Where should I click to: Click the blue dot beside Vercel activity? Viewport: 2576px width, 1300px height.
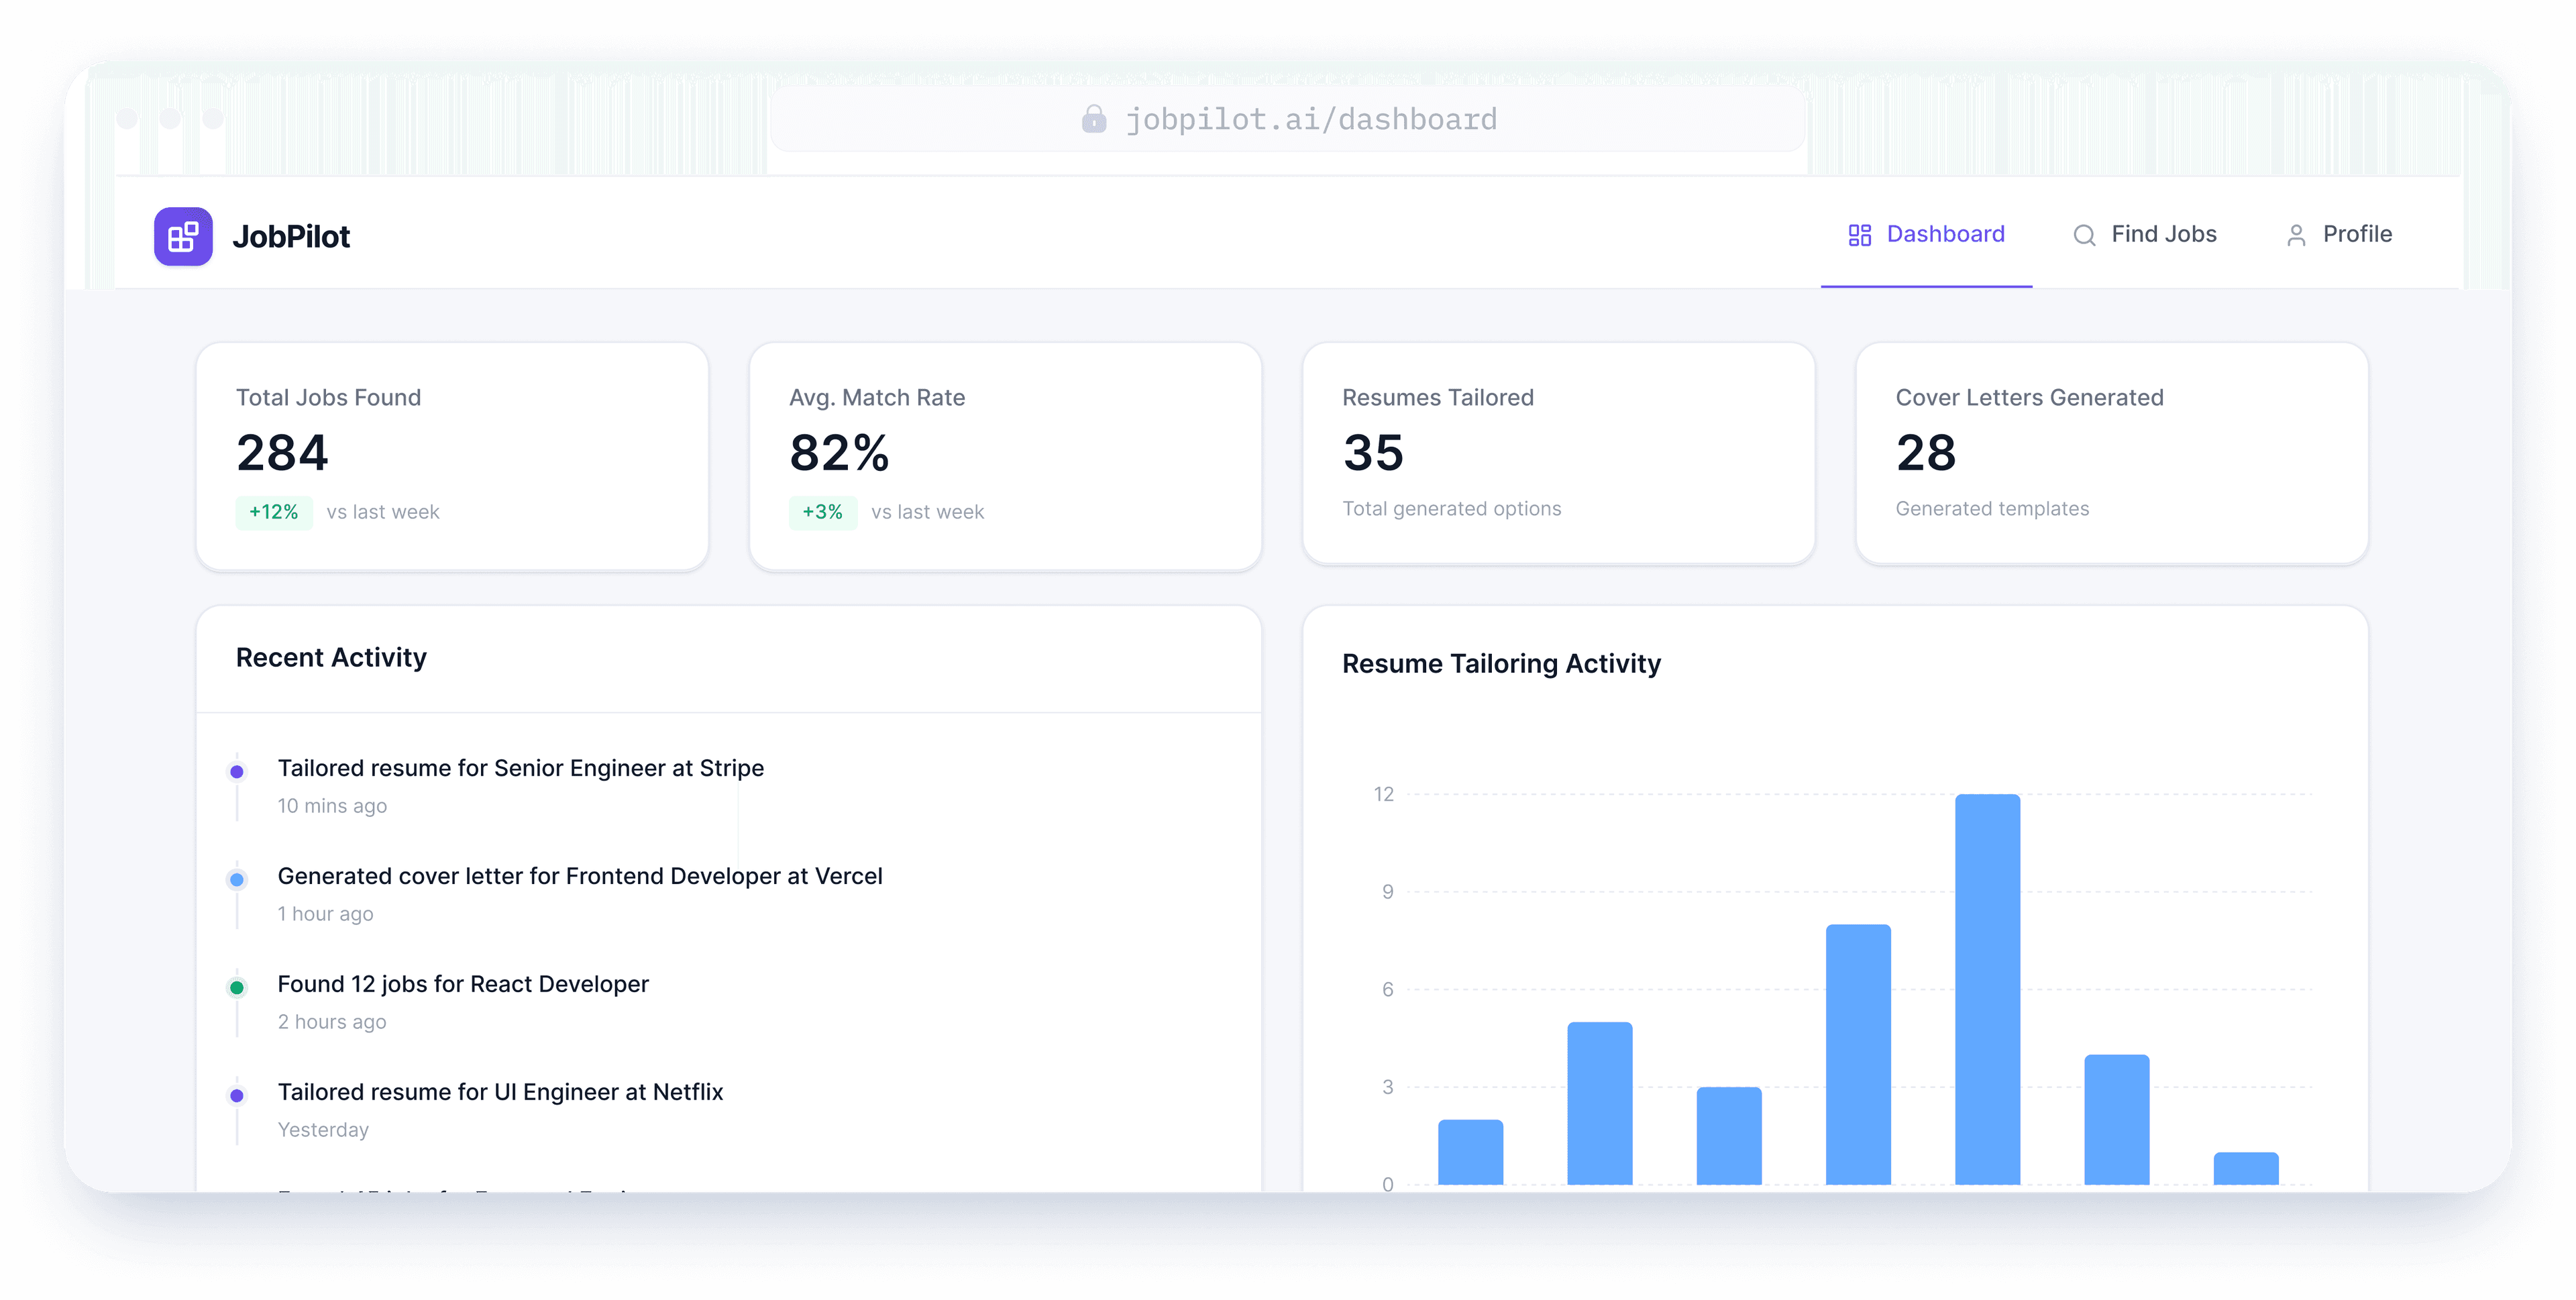[x=237, y=880]
